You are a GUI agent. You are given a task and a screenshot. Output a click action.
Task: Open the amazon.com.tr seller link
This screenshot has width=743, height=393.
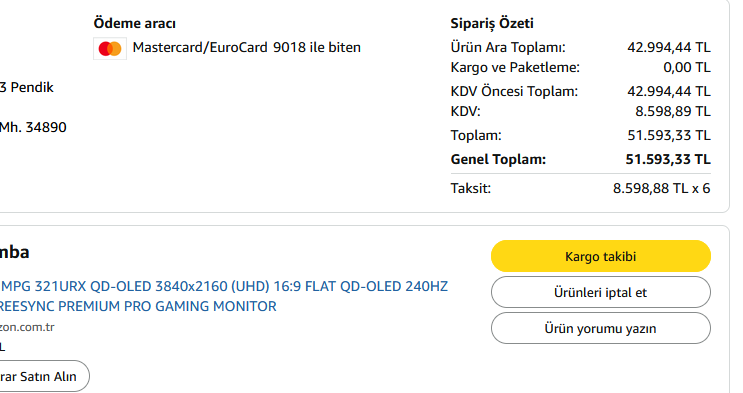coord(27,327)
